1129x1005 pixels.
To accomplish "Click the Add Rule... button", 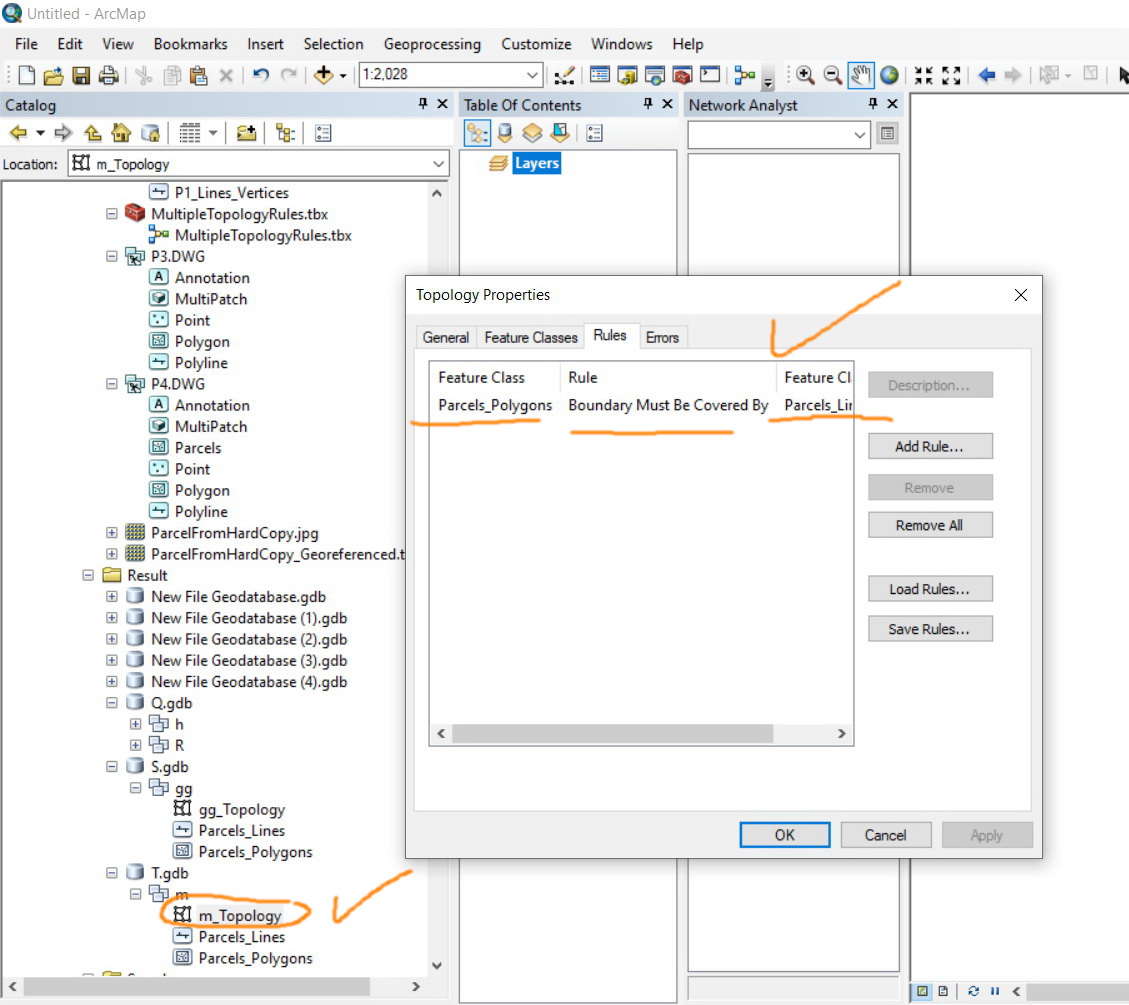I will 930,446.
